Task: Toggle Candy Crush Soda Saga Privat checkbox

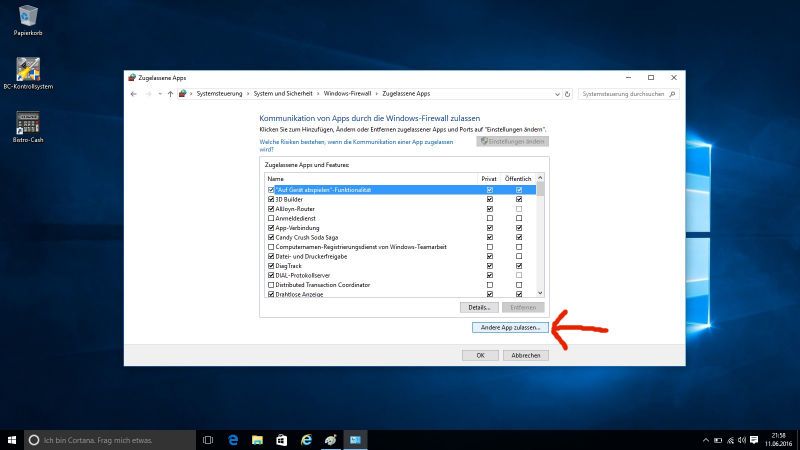Action: 490,237
